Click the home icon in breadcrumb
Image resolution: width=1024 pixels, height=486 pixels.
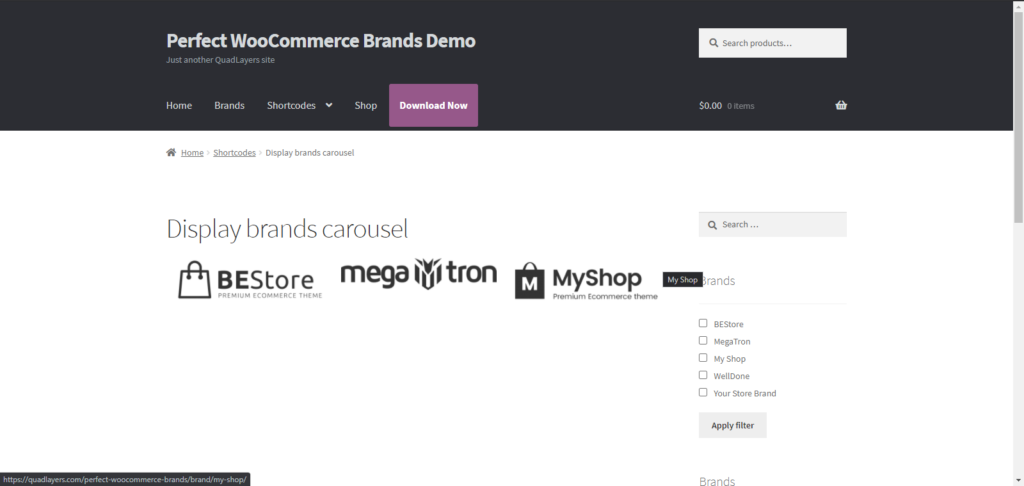tap(171, 152)
